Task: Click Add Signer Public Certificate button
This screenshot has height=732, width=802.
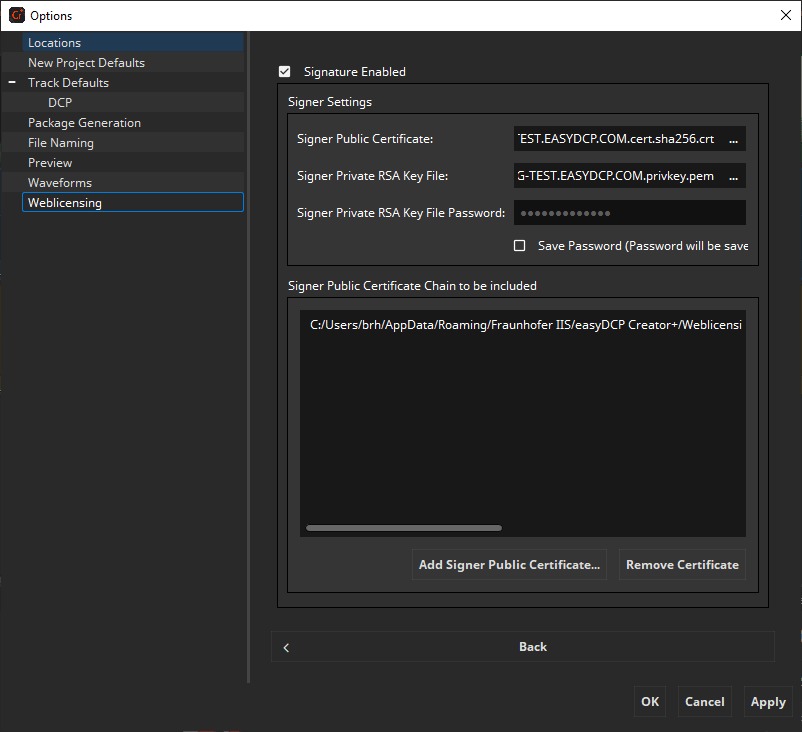Action: pos(509,565)
